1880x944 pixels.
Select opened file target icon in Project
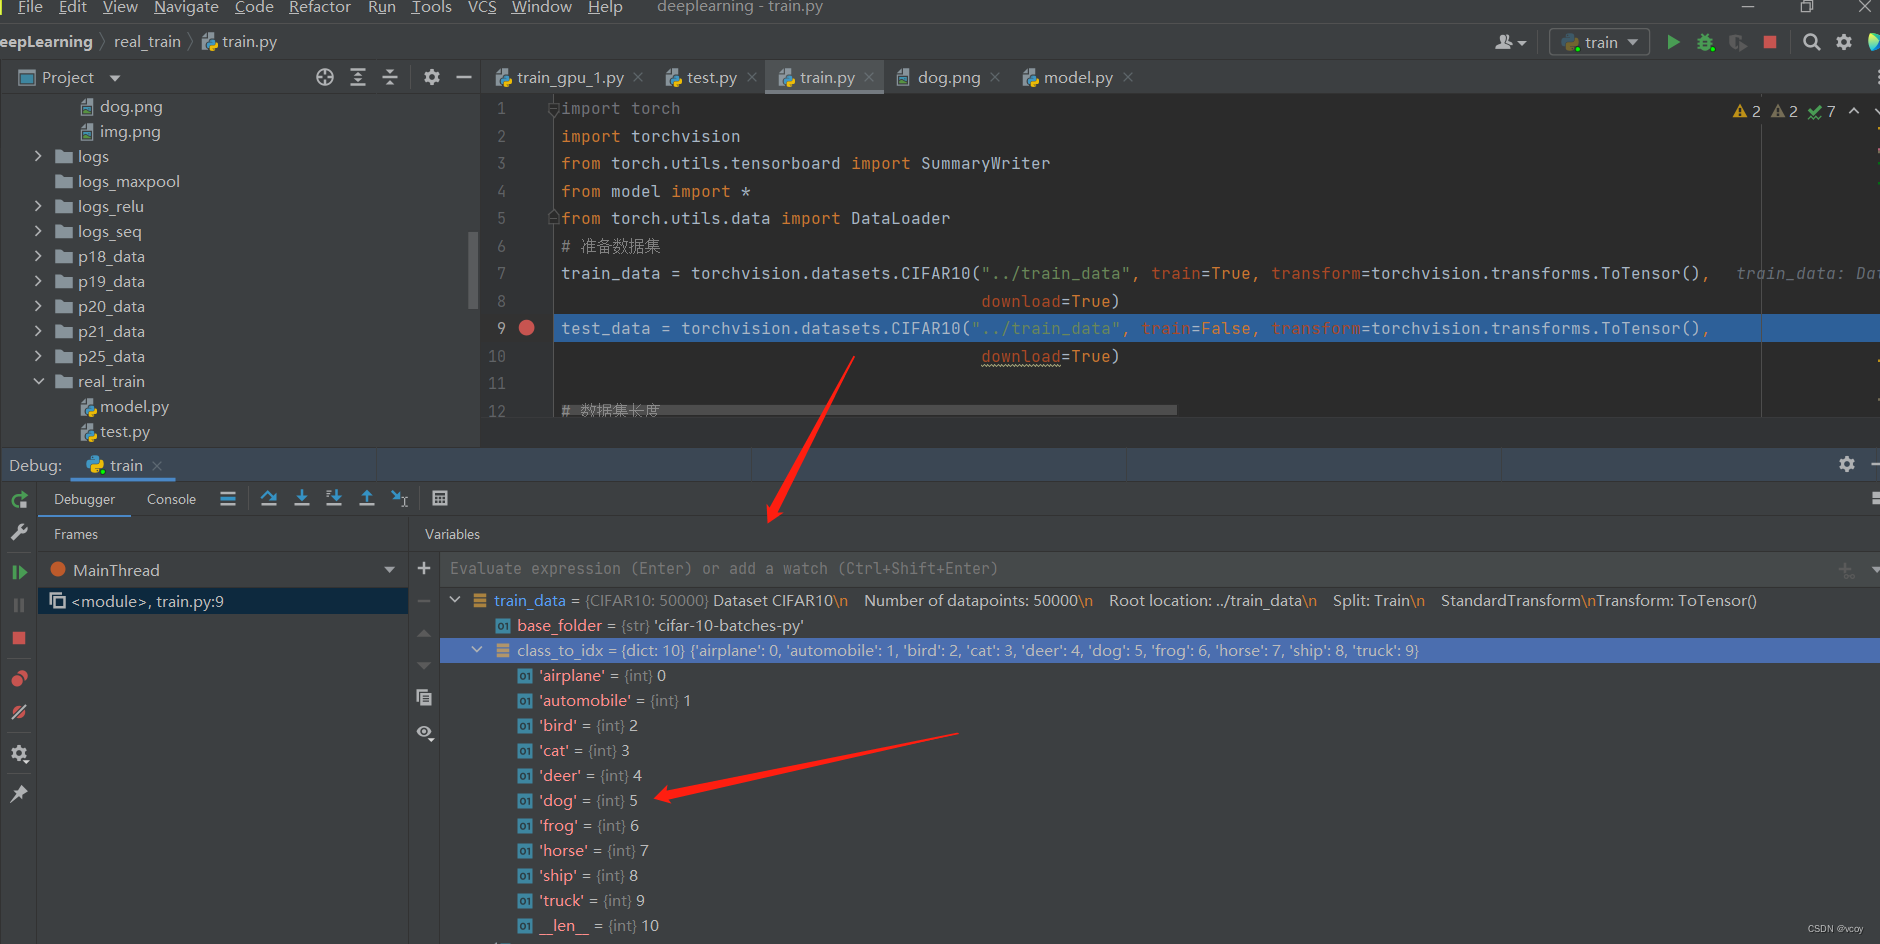pyautogui.click(x=325, y=77)
